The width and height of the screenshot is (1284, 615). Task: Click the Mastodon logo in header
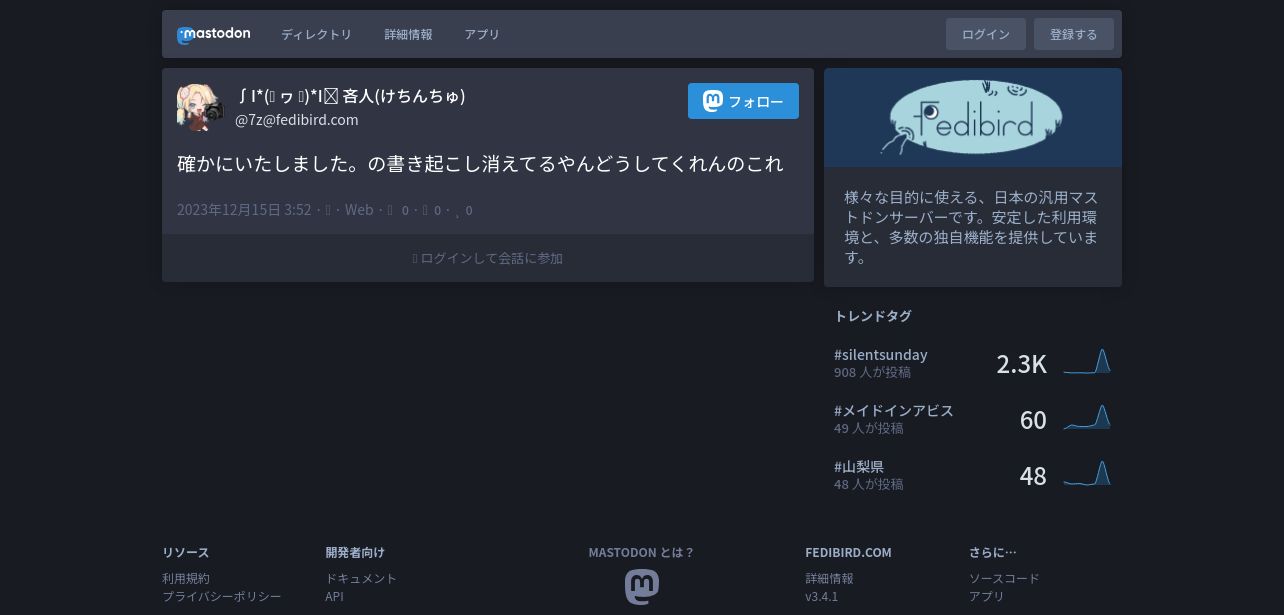coord(214,34)
